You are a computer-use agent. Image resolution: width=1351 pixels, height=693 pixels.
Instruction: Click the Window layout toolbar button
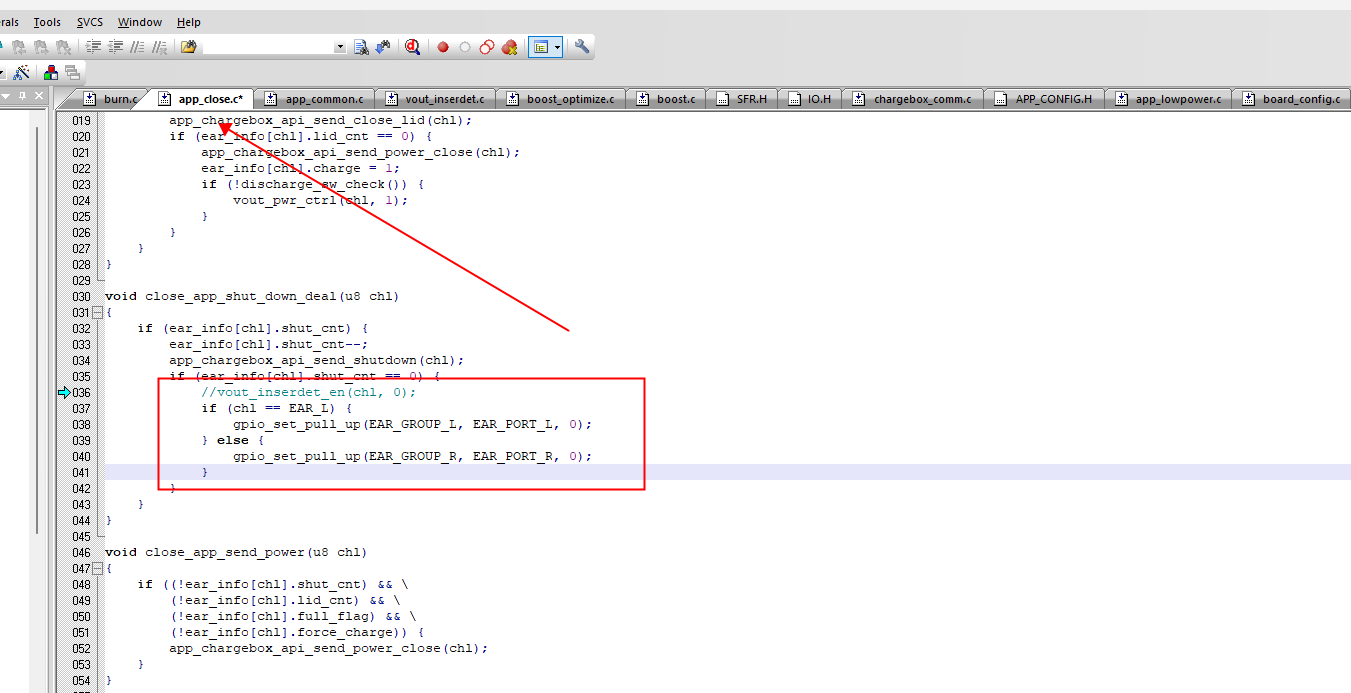point(541,47)
